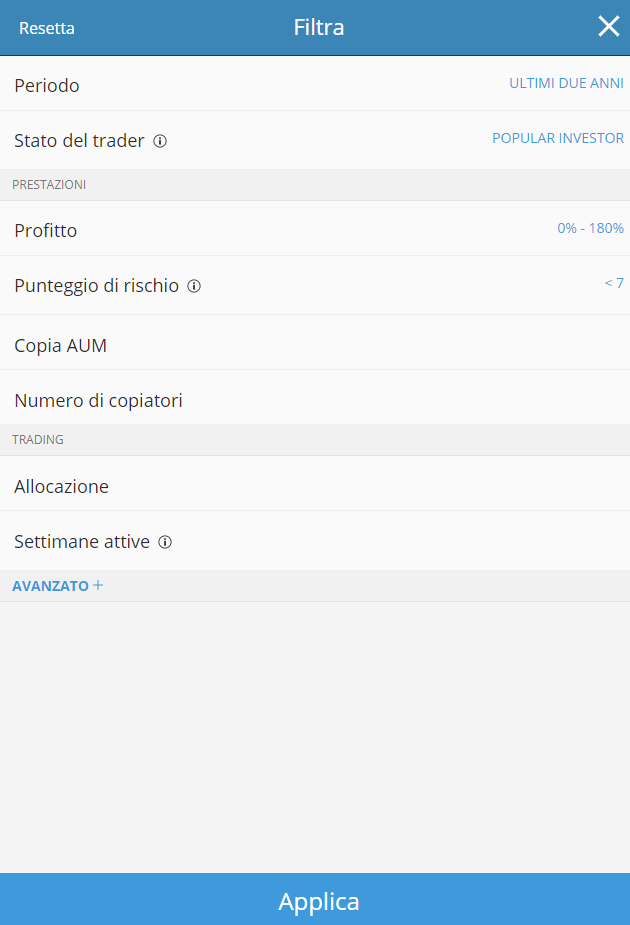Open the Settimane attive filter row
This screenshot has height=925, width=630.
[x=315, y=541]
